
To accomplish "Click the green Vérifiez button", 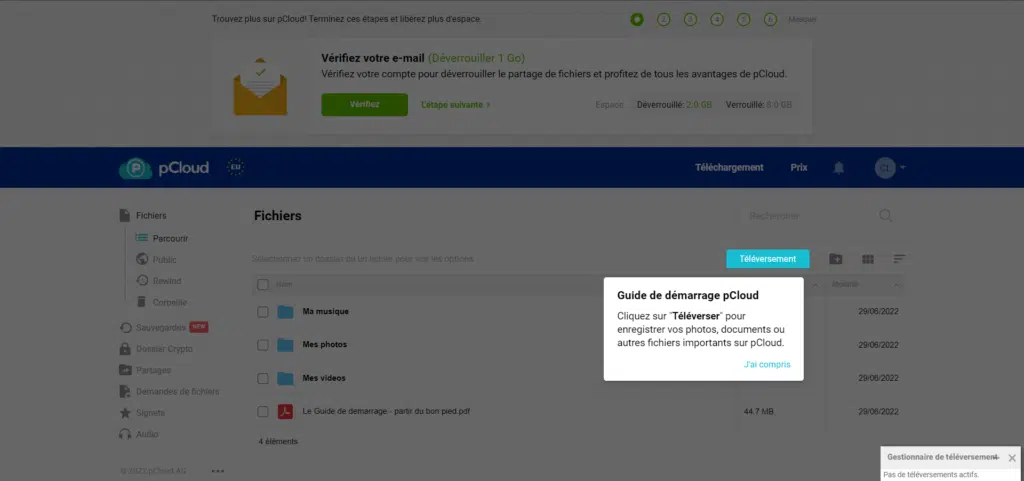I will [x=364, y=104].
